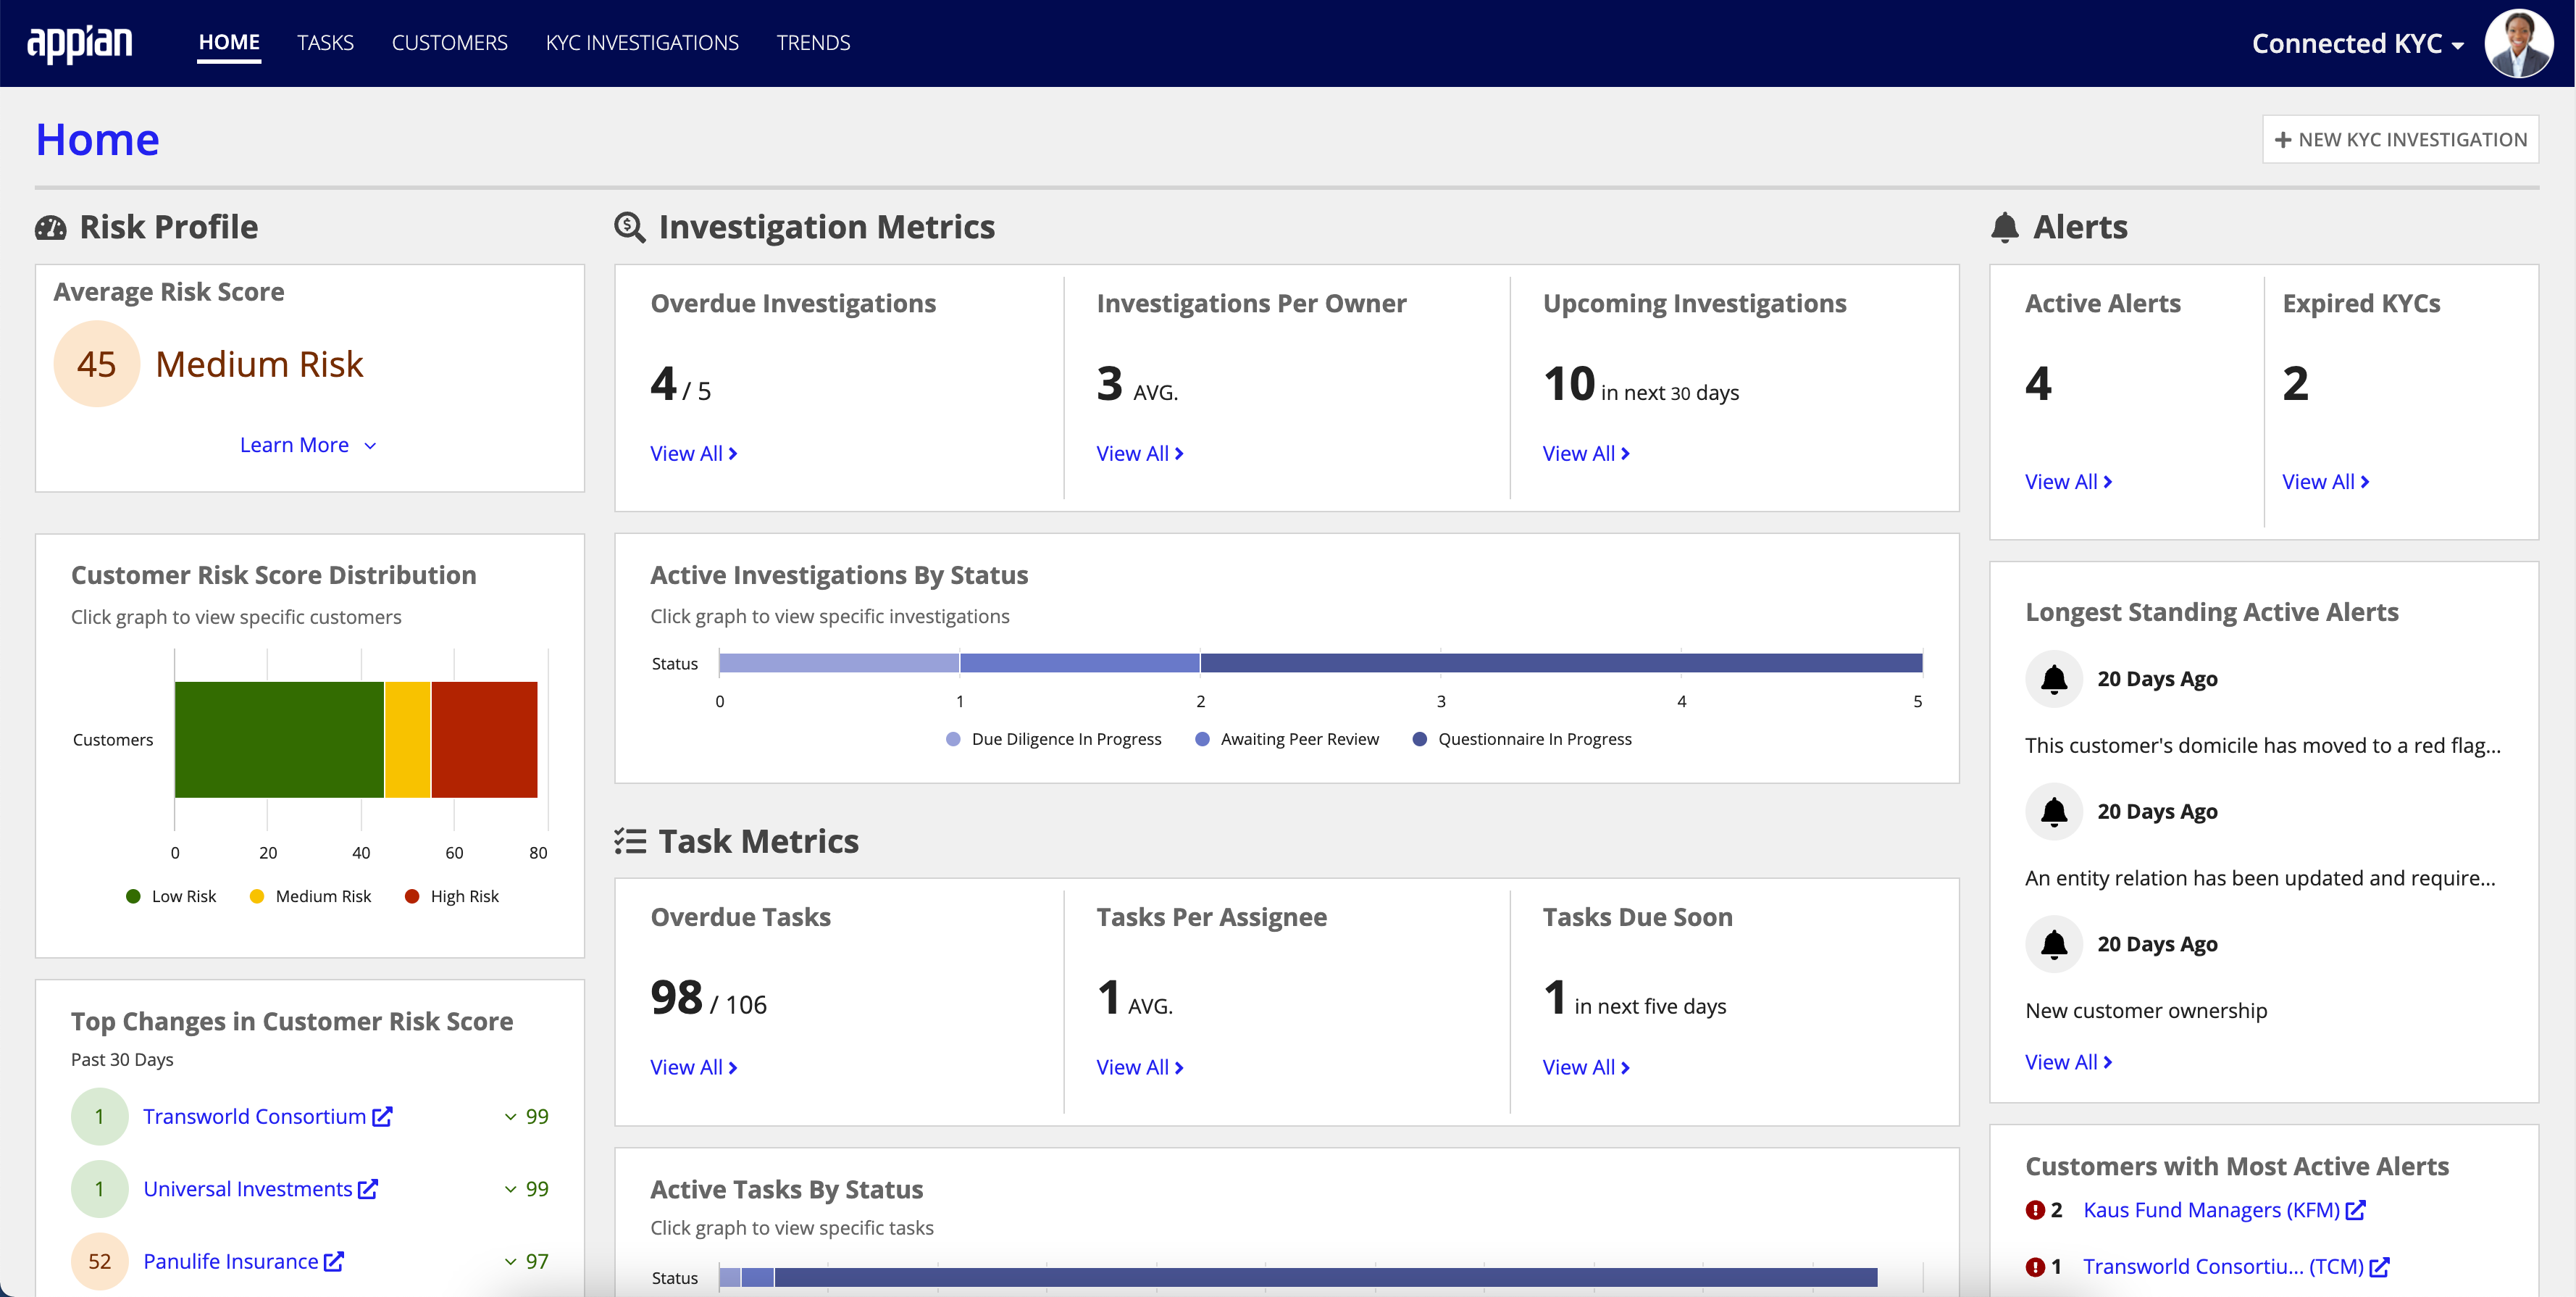Click down-arrow 97 for Panulife Insurance
This screenshot has width=2576, height=1297.
point(526,1262)
